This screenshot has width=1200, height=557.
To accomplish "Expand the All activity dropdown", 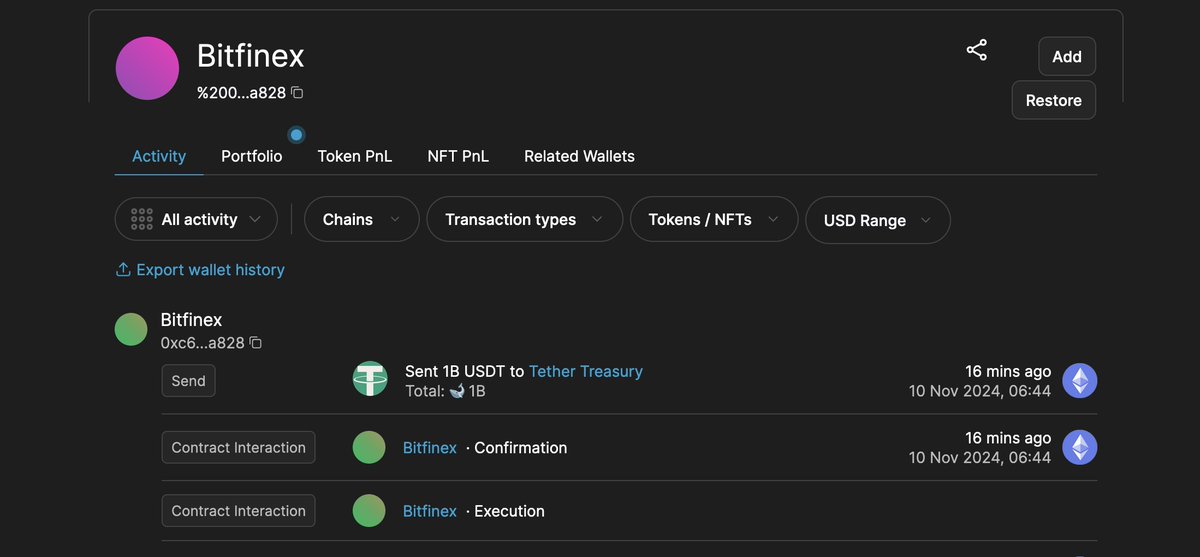I will pos(196,219).
